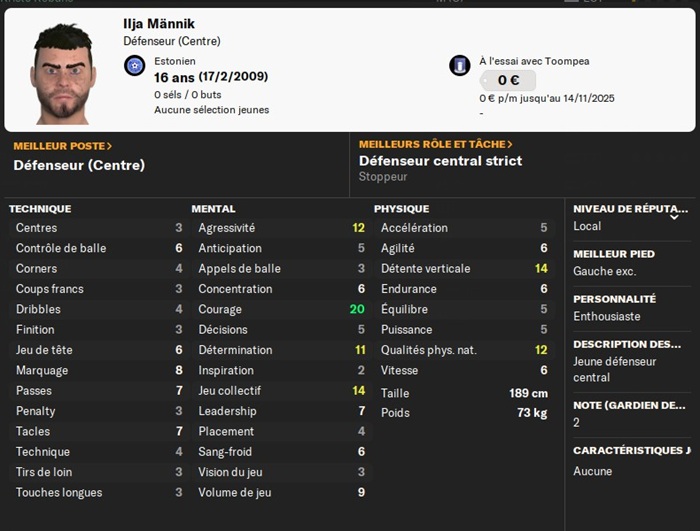Image resolution: width=700 pixels, height=531 pixels.
Task: Expand the Meilleur Poste section
Action: click(x=62, y=146)
